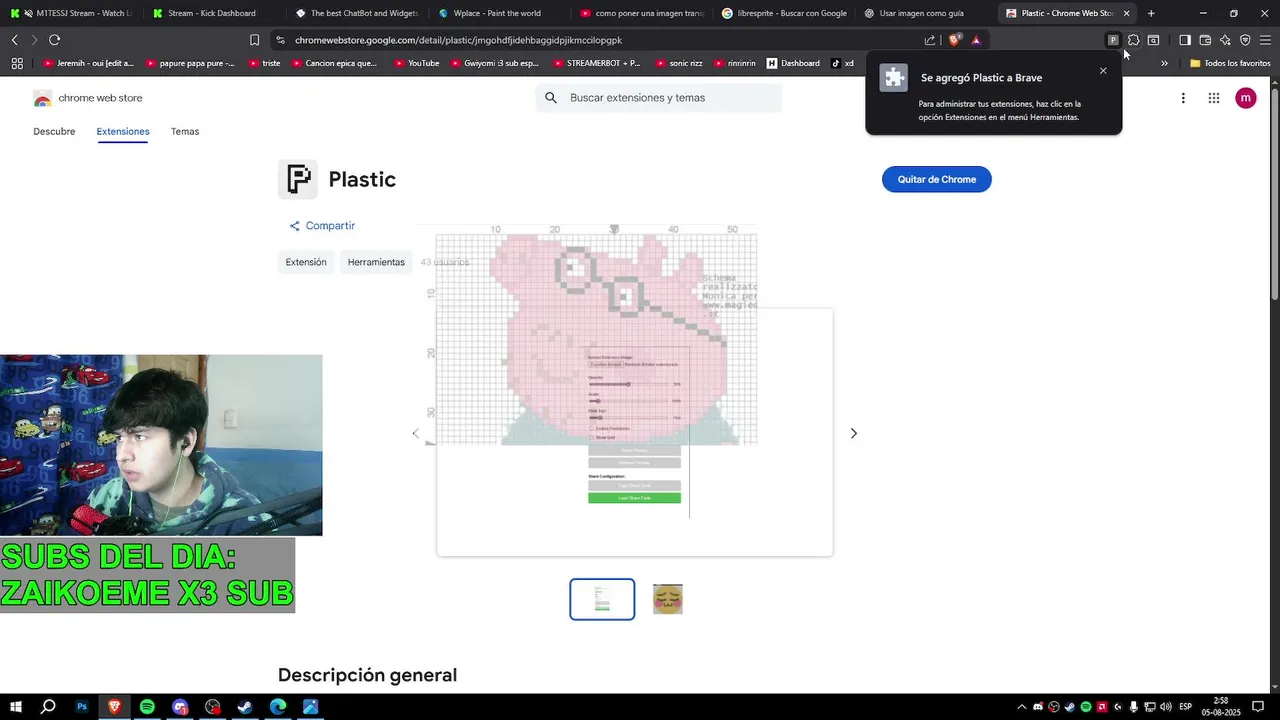Open Photoshop from the taskbar

click(82, 707)
